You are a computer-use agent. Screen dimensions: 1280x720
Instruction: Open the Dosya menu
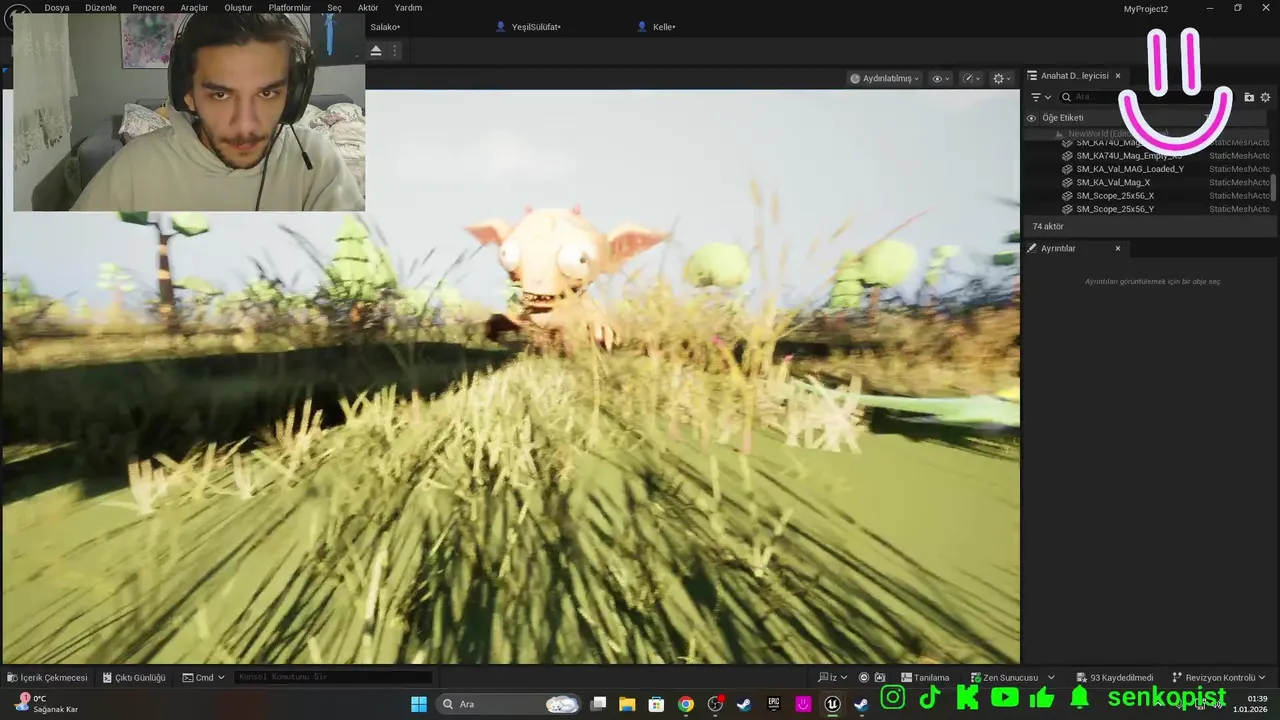point(57,7)
